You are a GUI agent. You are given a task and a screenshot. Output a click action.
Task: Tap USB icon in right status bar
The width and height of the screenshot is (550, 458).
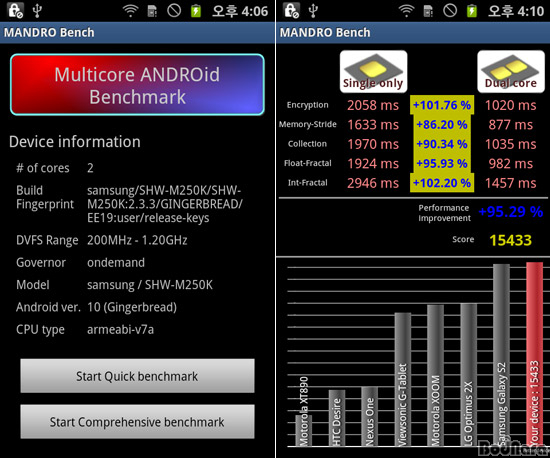[x=313, y=11]
